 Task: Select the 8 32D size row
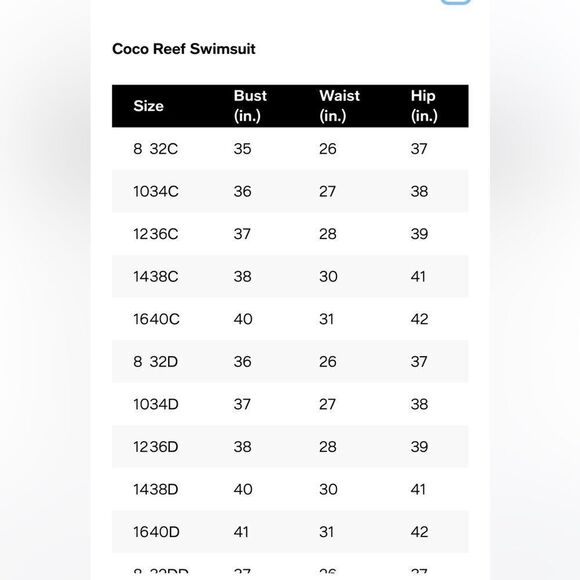pos(290,361)
